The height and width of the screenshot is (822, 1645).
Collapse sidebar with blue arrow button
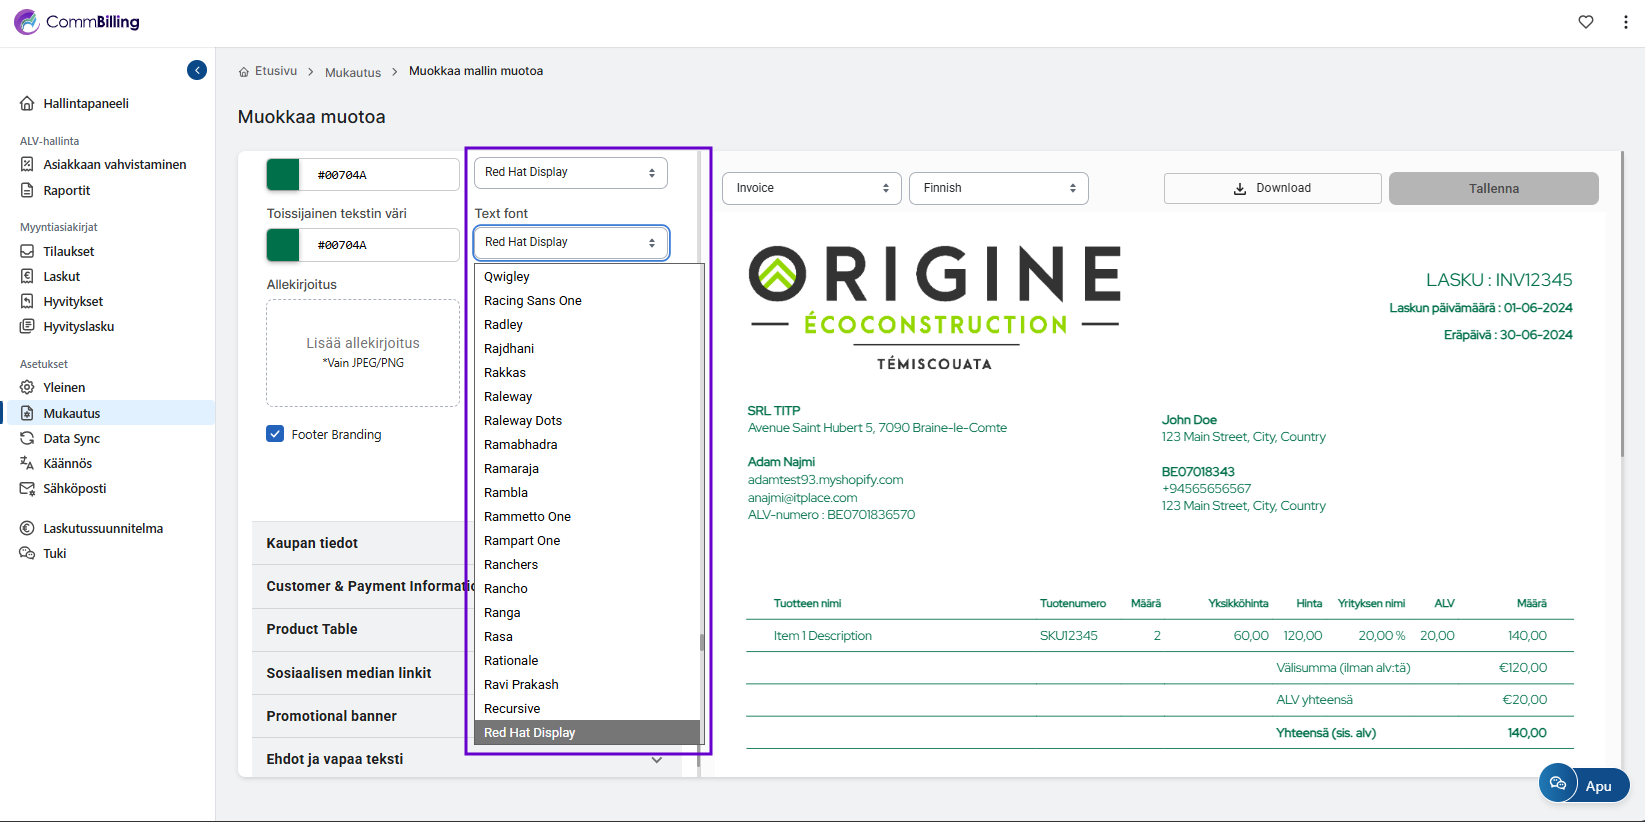197,70
